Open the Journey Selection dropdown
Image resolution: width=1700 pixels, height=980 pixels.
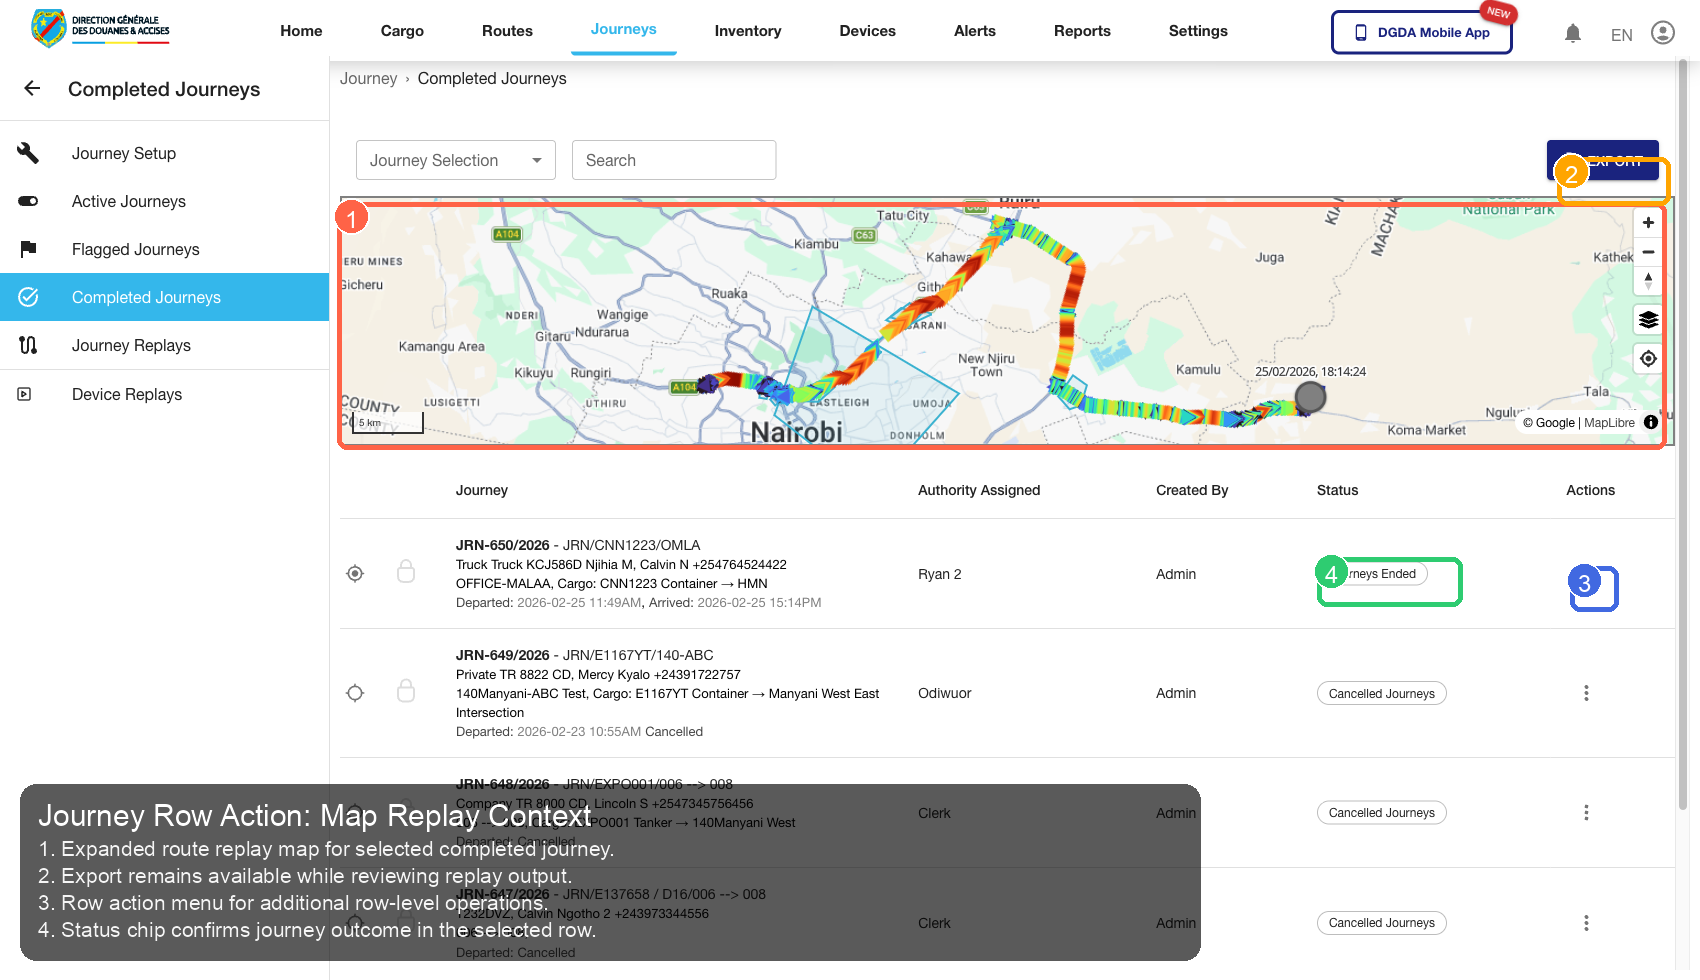coord(455,160)
